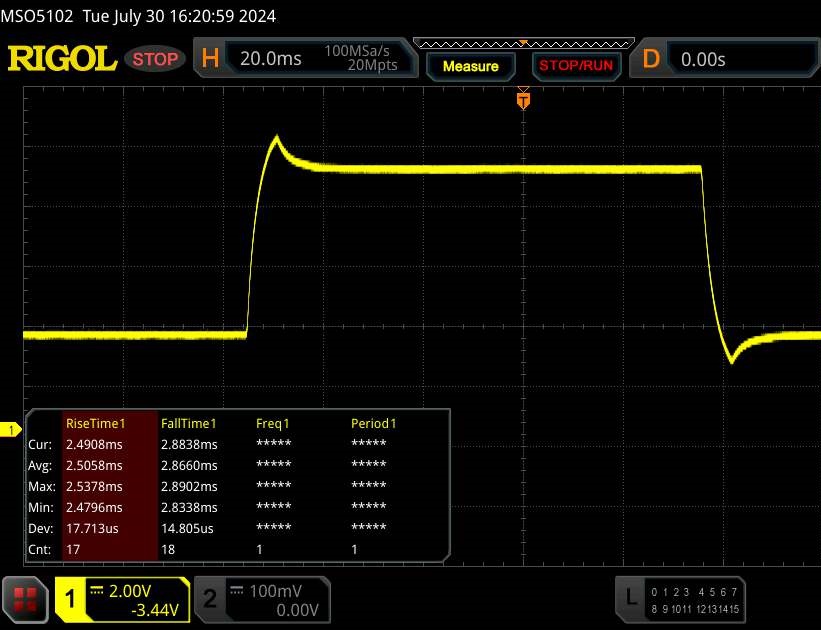Click FallTime1 min value 2.8338ms
Screen dimensions: 821x630
[189, 507]
